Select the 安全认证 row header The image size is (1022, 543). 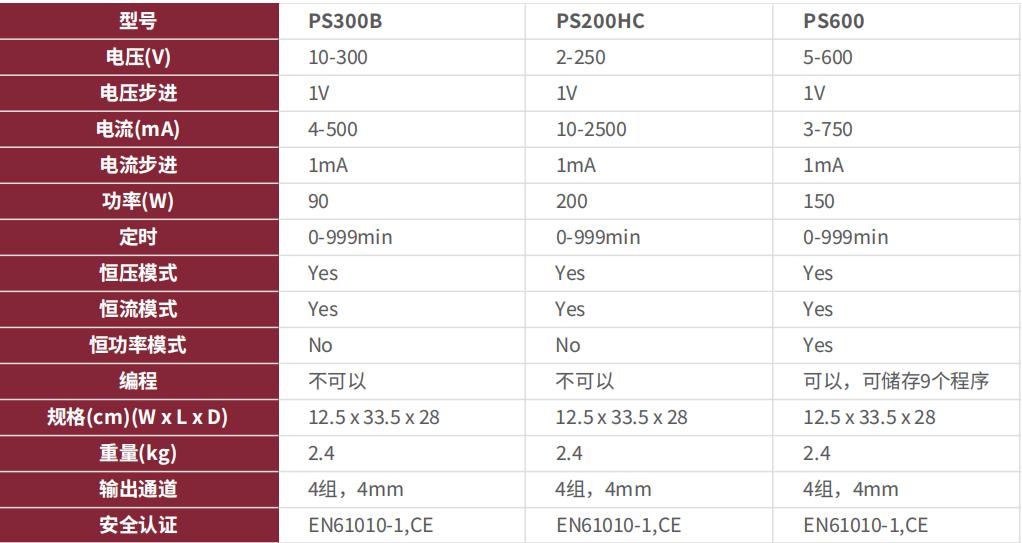tap(138, 525)
